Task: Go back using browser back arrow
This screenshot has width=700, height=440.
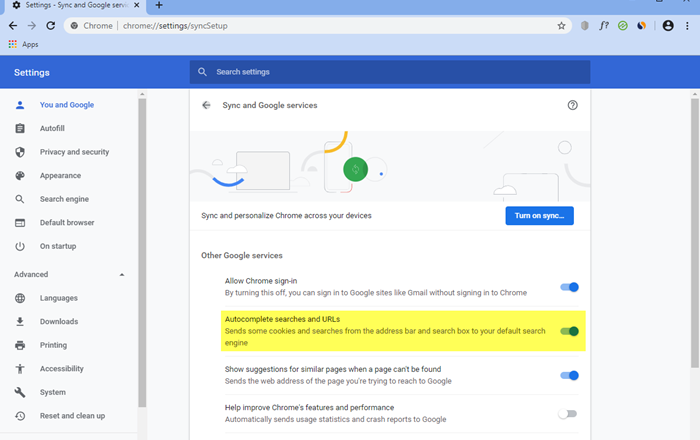Action: point(13,26)
